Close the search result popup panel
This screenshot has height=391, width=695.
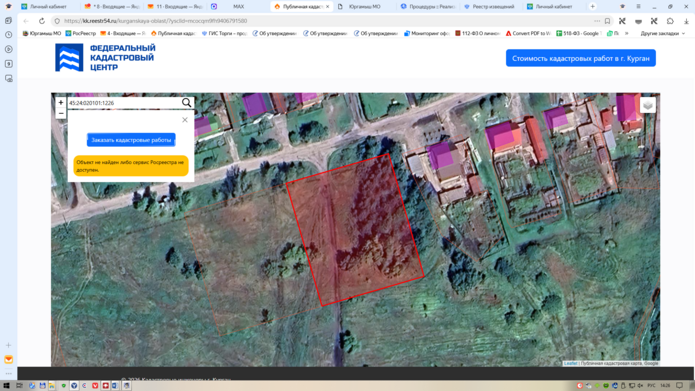click(x=185, y=120)
